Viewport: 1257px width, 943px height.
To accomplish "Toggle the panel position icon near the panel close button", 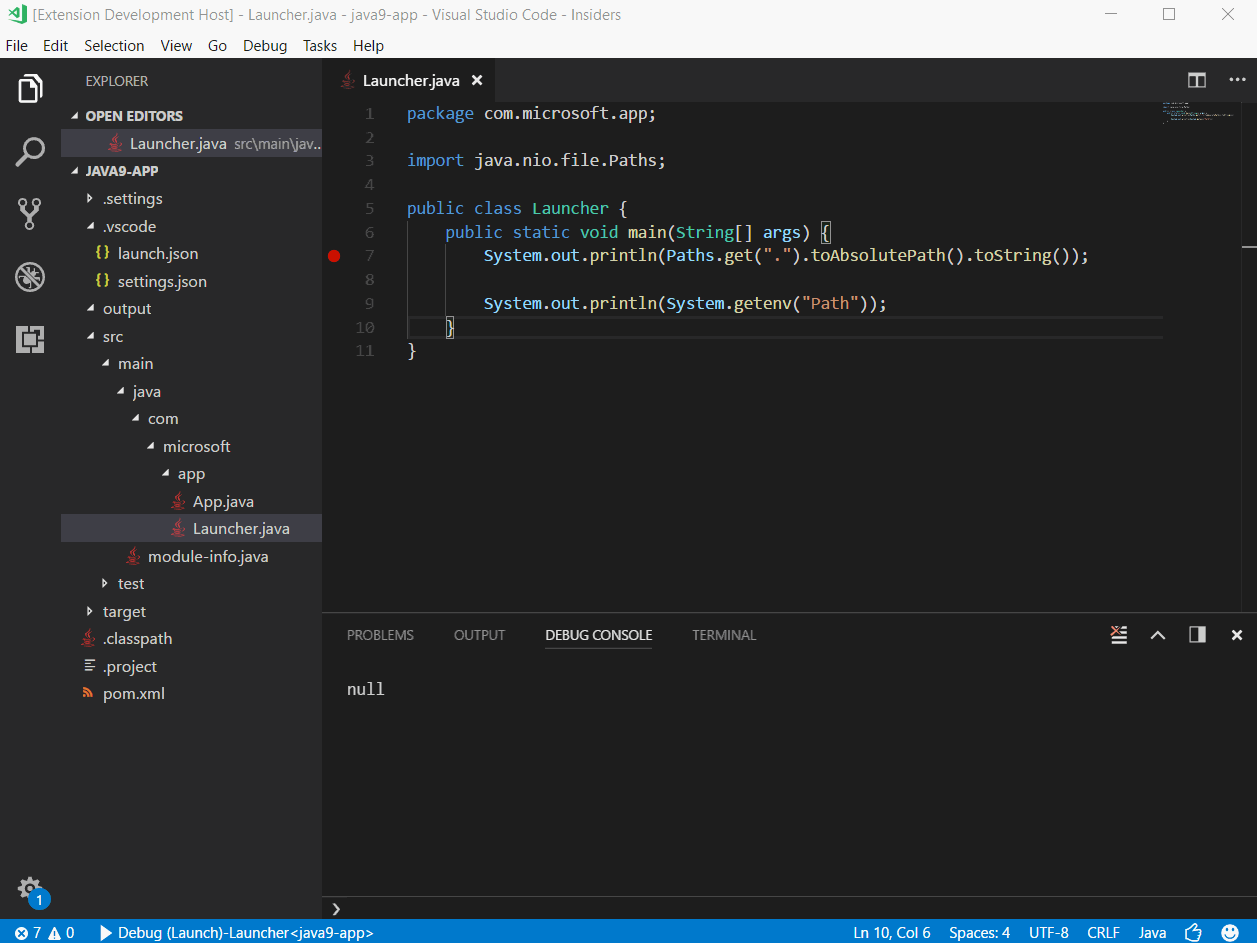I will click(1196, 635).
